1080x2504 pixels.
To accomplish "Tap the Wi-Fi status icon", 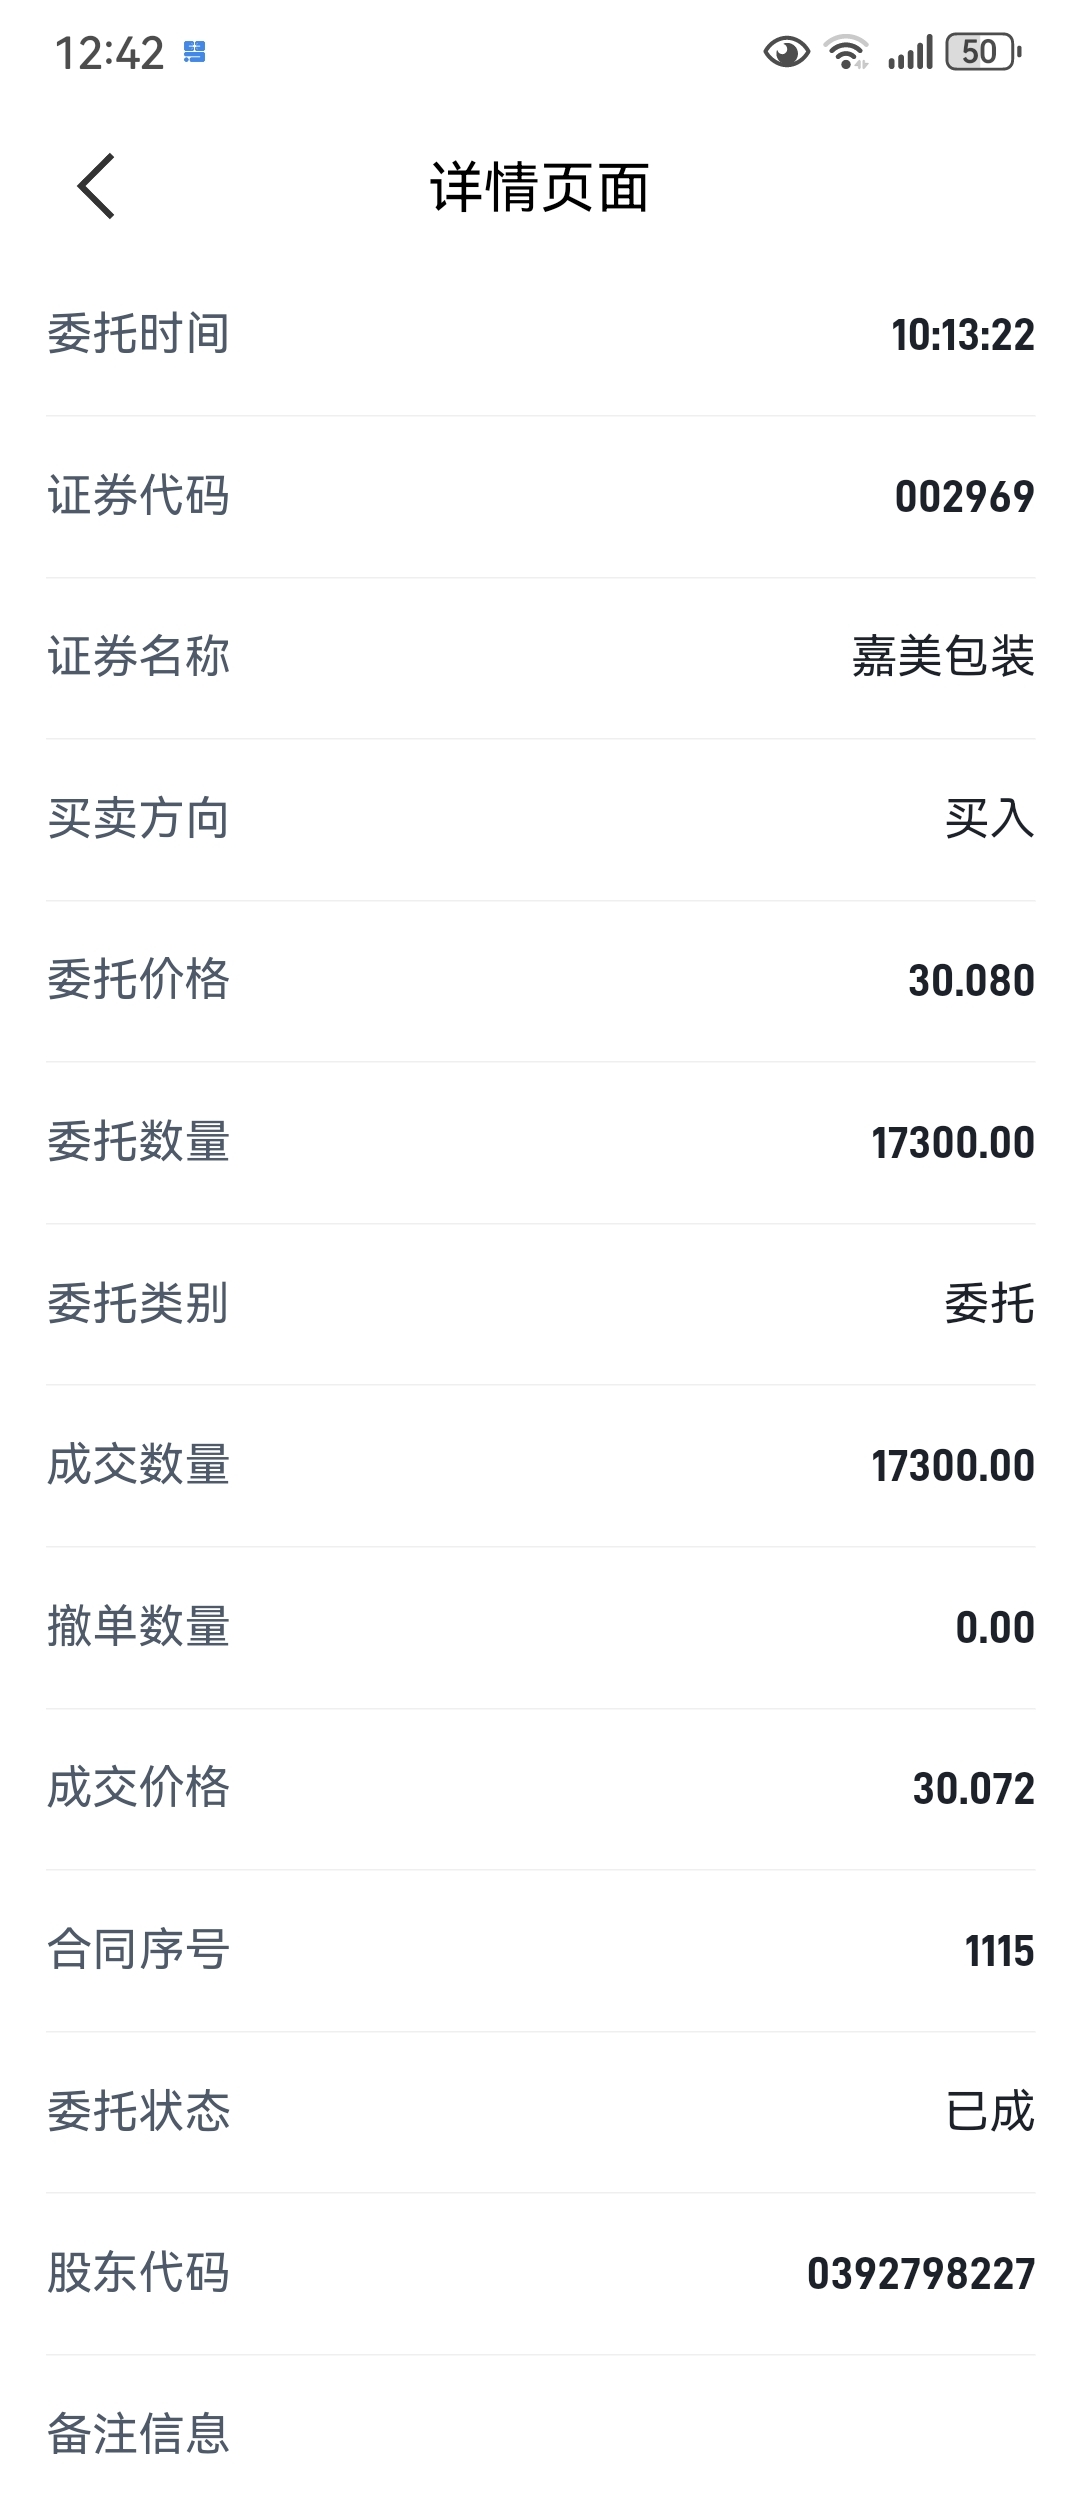I will [846, 52].
